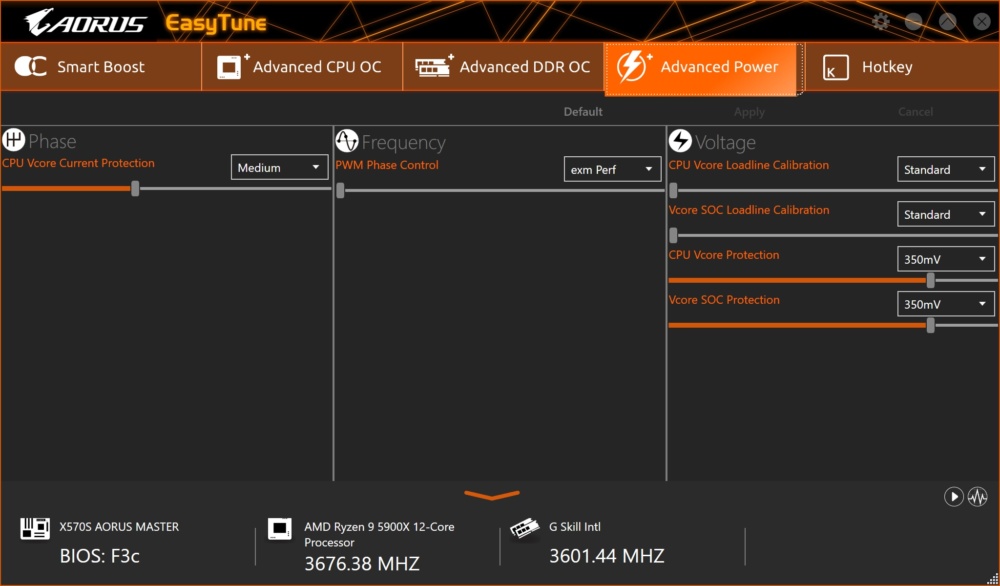Select the Advanced Power tab
The height and width of the screenshot is (586, 1000).
(x=704, y=69)
